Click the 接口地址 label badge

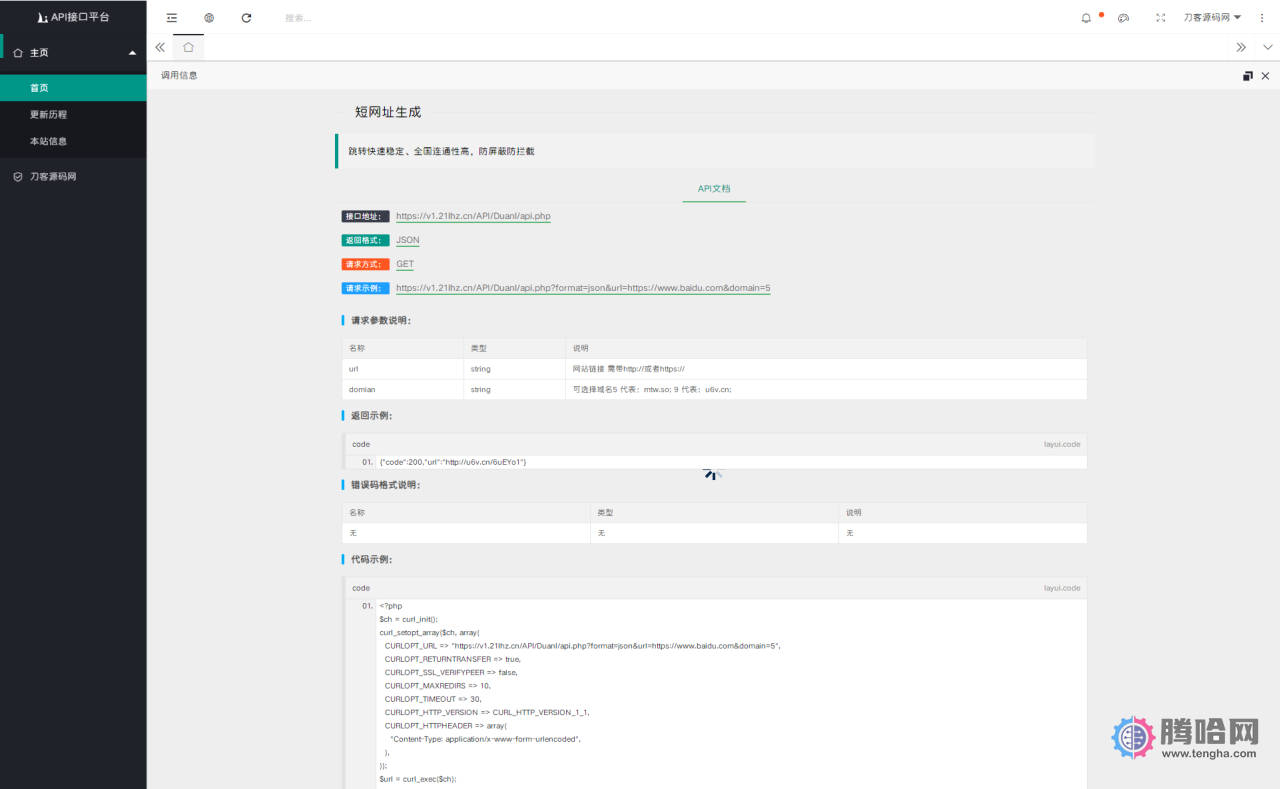[x=366, y=216]
